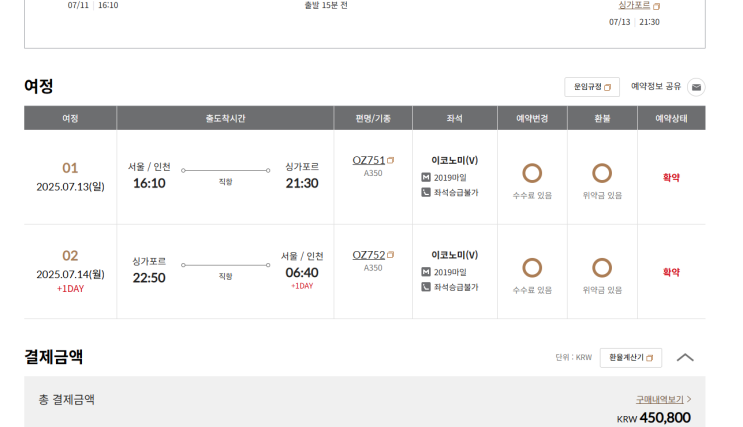
Task: Open the 환율계산기 exchange rate calculator
Action: pos(630,357)
